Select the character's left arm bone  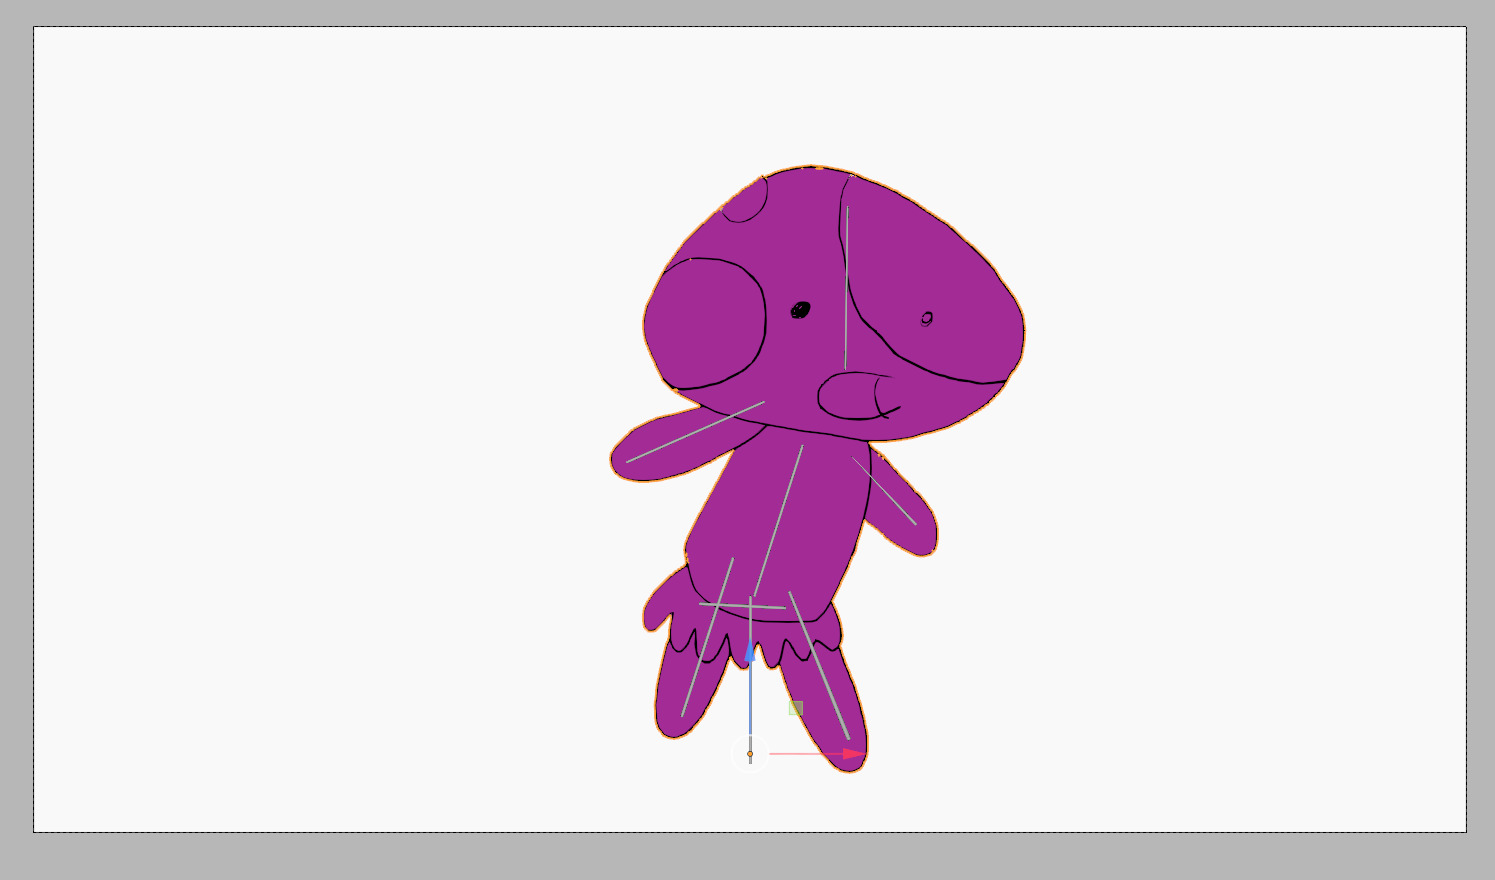(696, 432)
